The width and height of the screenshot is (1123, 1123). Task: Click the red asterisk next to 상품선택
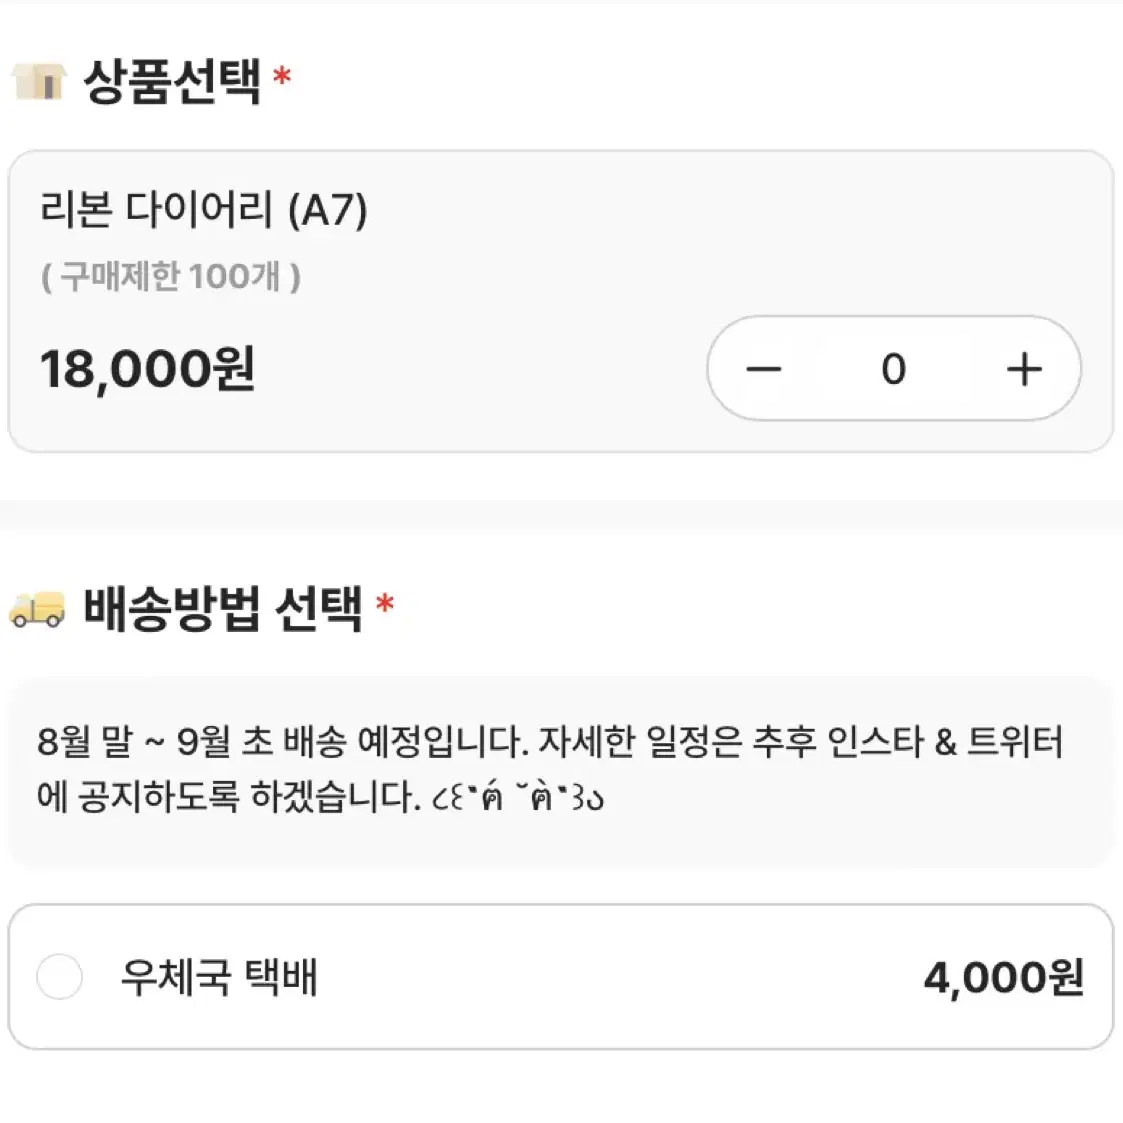[x=282, y=75]
